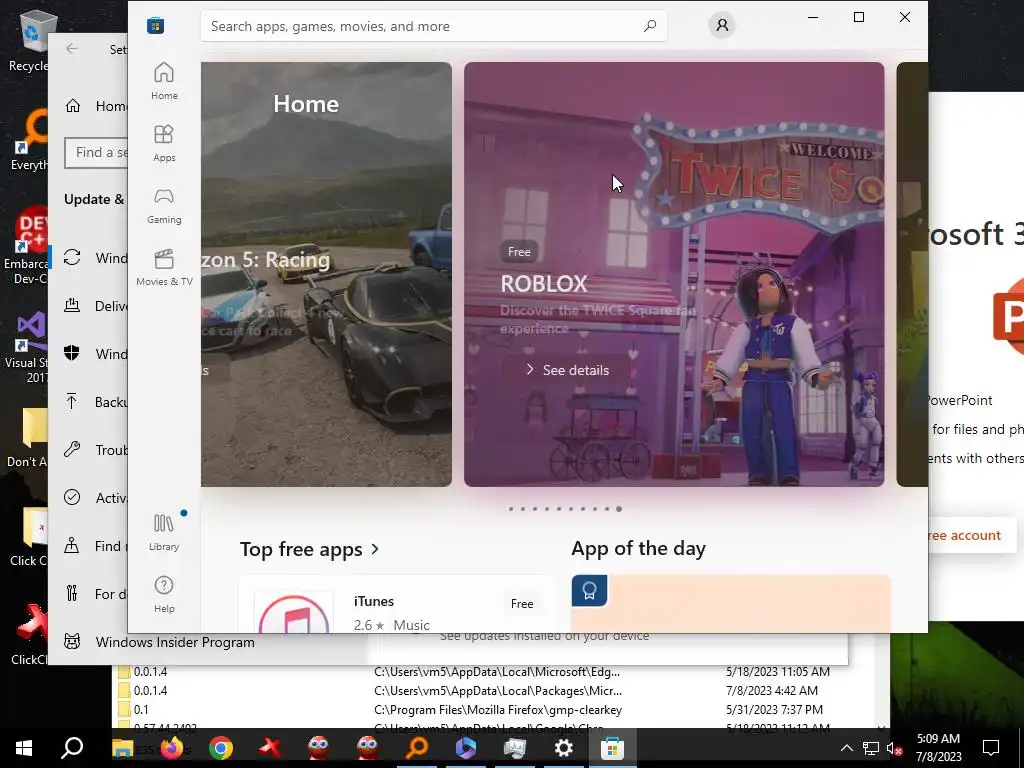This screenshot has width=1024, height=768.
Task: Open the network tray icon
Action: tap(871, 748)
